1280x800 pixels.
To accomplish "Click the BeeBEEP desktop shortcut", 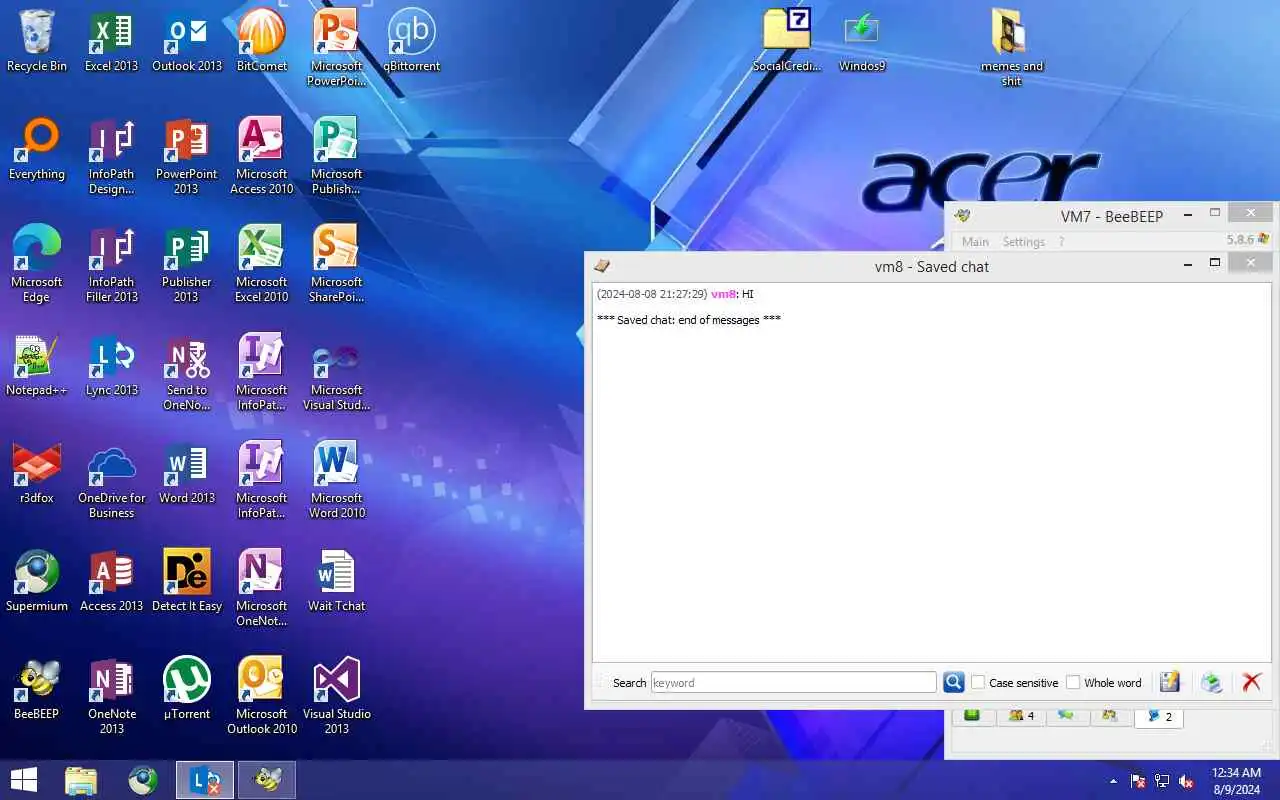I will [37, 689].
